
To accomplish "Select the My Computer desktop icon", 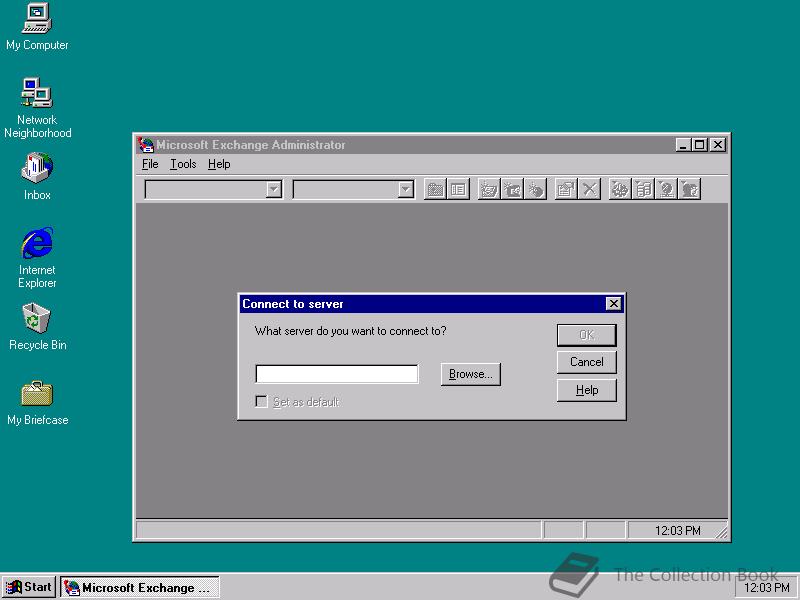I will 37,27.
